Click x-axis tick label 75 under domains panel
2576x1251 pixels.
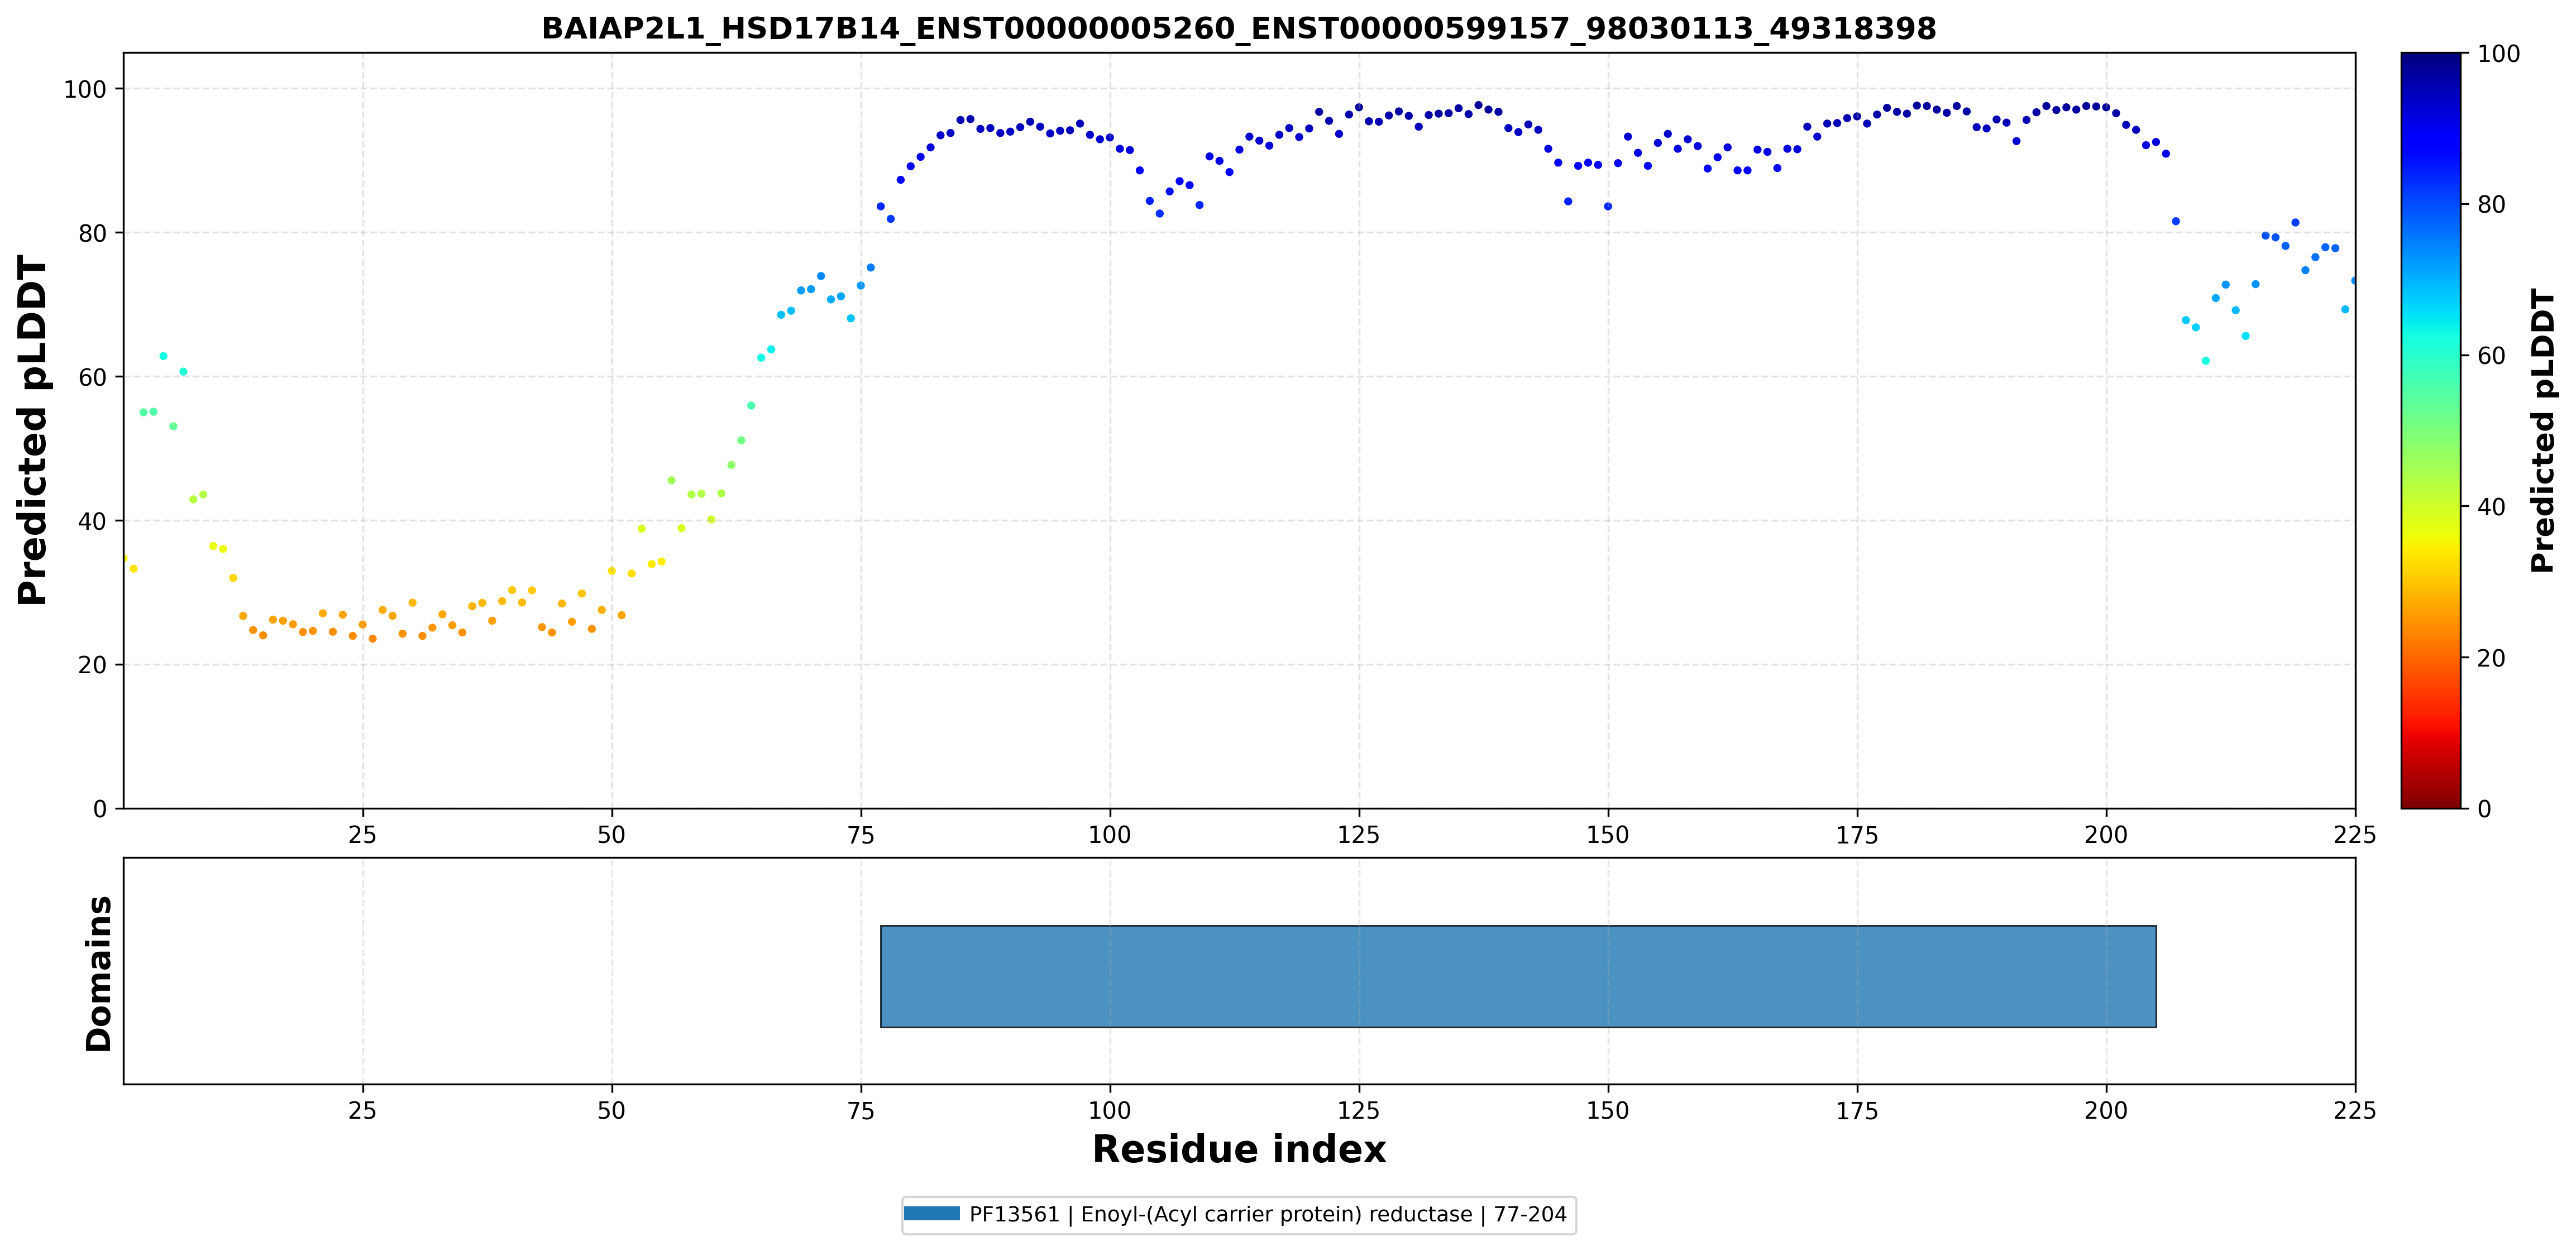861,1110
